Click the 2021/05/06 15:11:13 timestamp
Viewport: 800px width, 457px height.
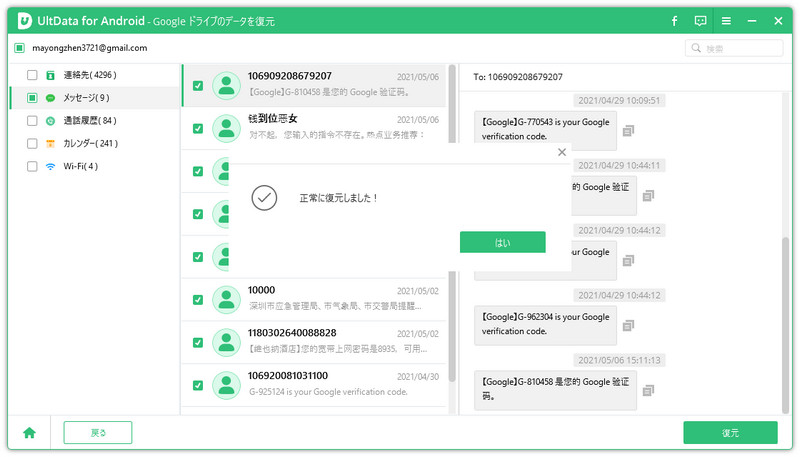[619, 360]
